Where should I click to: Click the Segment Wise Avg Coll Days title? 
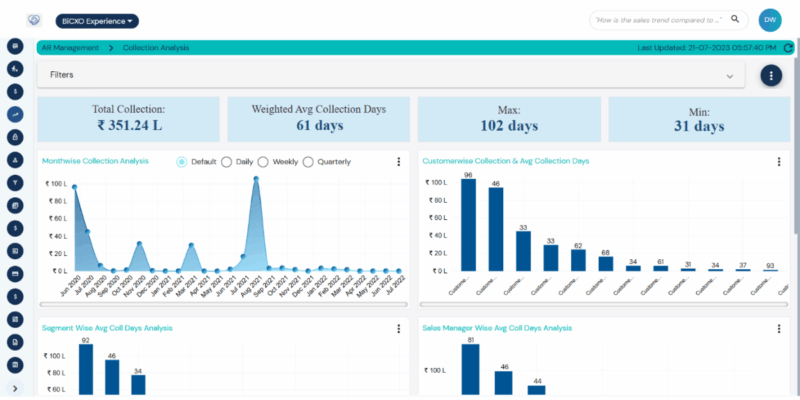[x=107, y=328]
